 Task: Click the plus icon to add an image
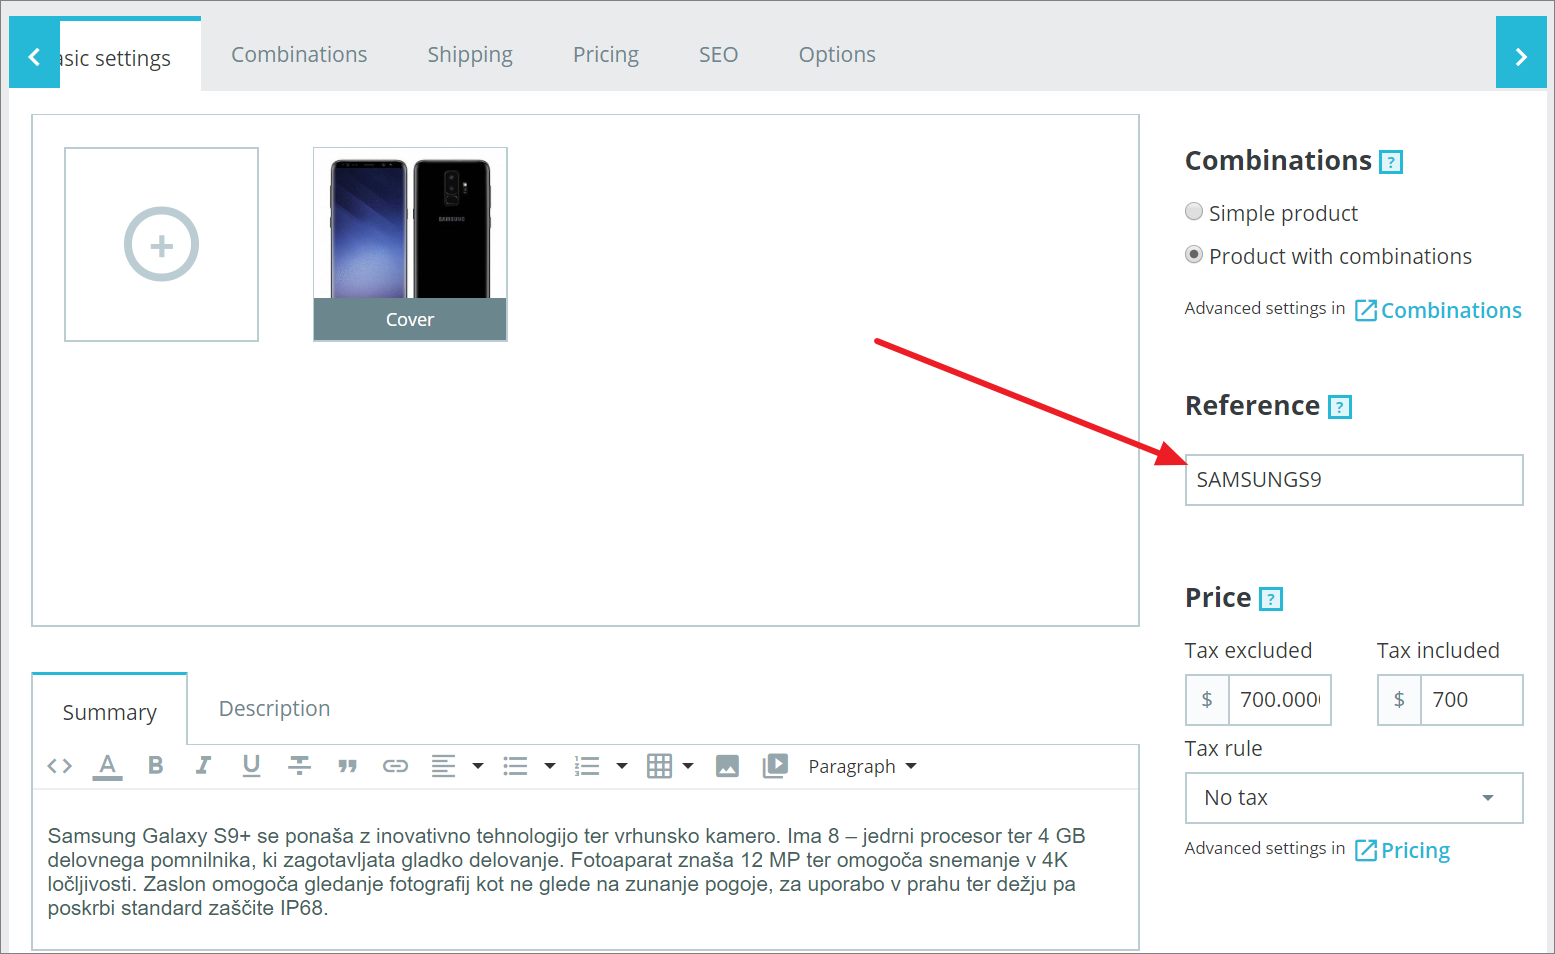(161, 244)
